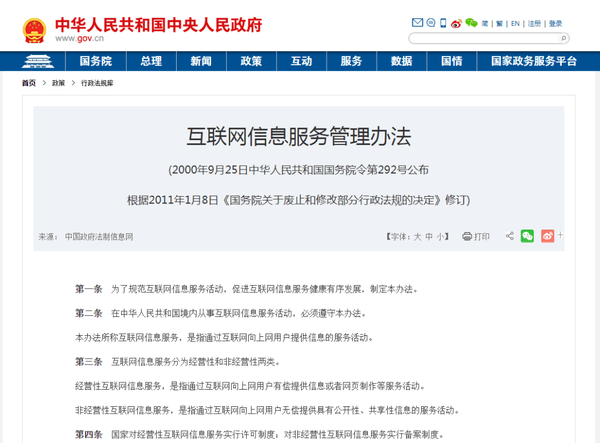Switch to English EN version

pos(515,24)
